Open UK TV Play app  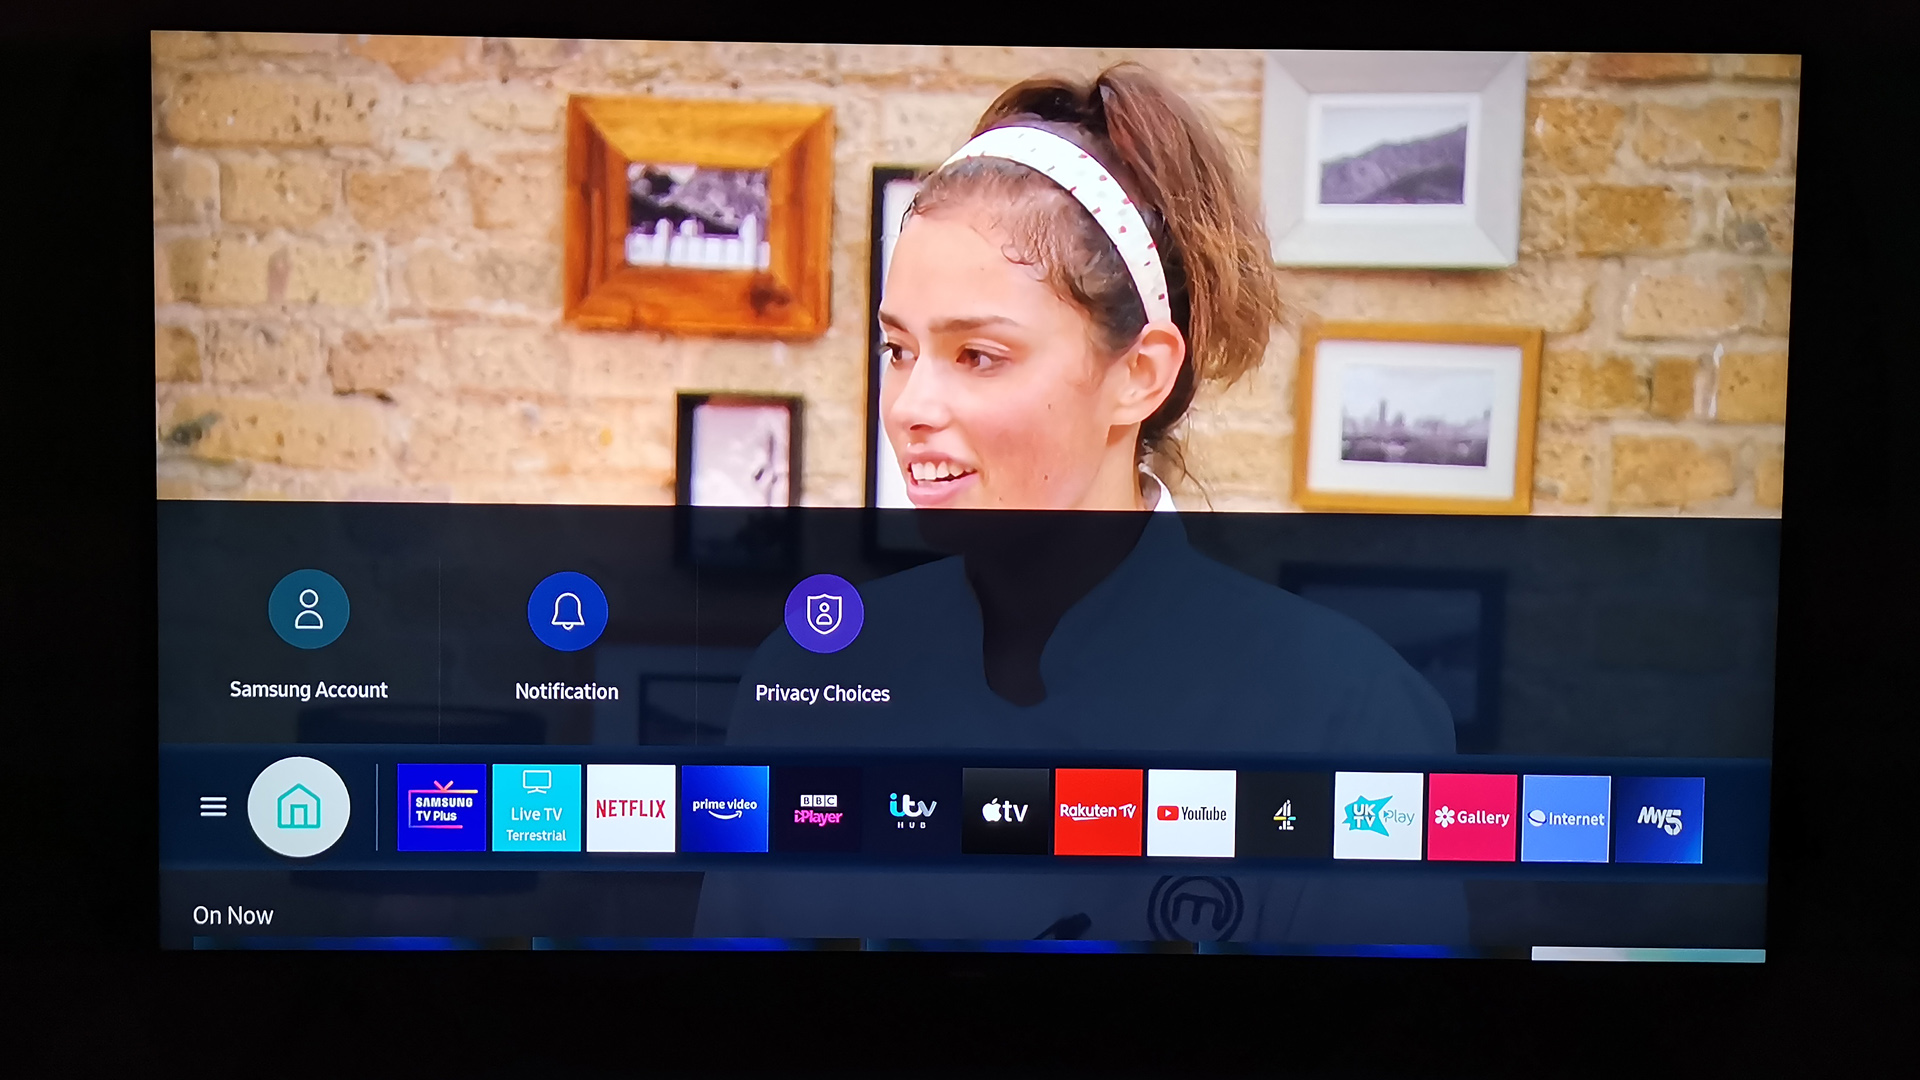point(1377,812)
